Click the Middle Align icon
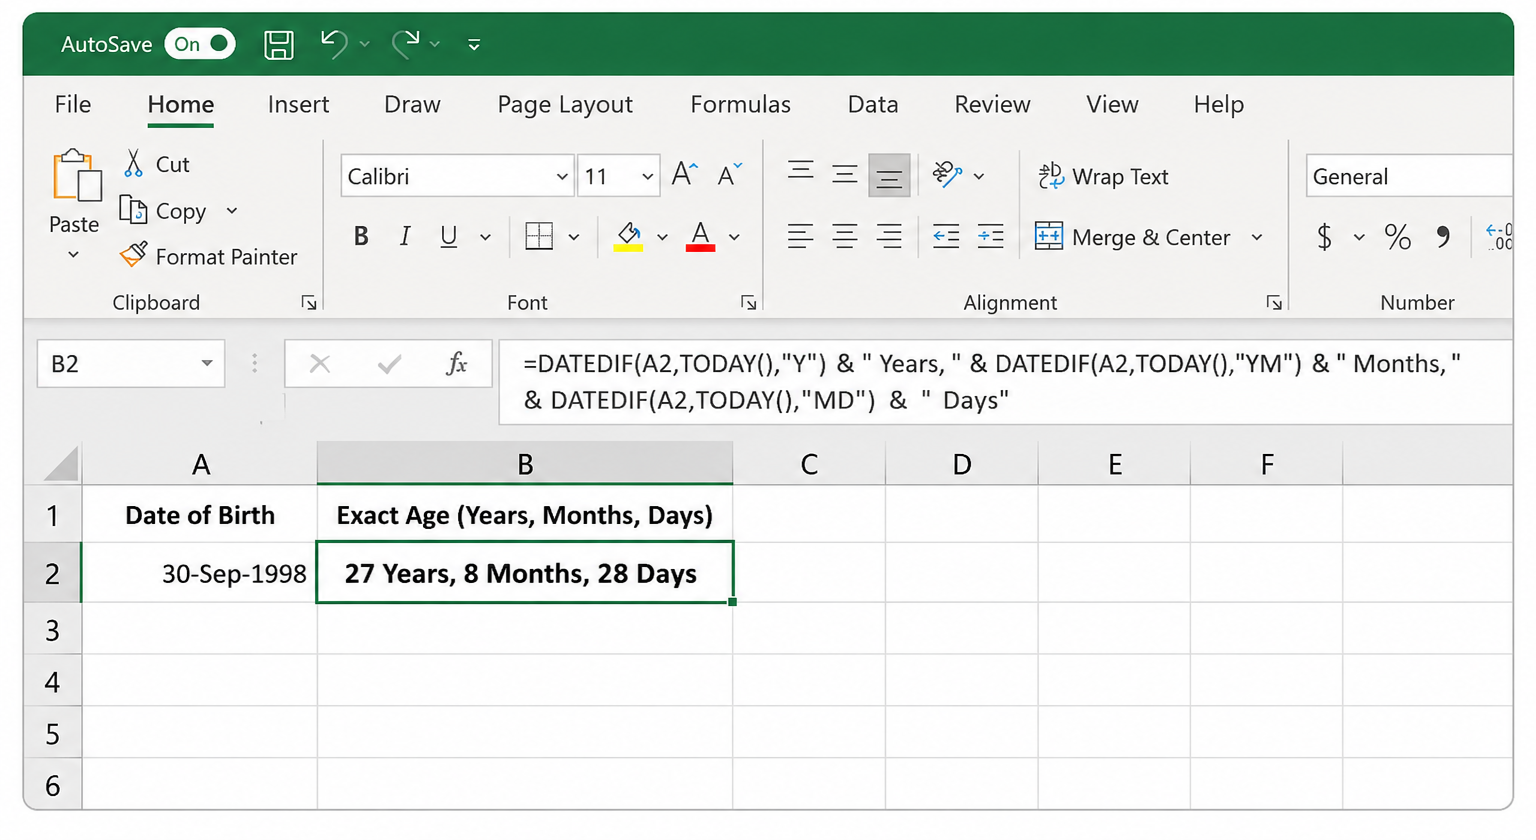1536x840 pixels. [x=845, y=174]
